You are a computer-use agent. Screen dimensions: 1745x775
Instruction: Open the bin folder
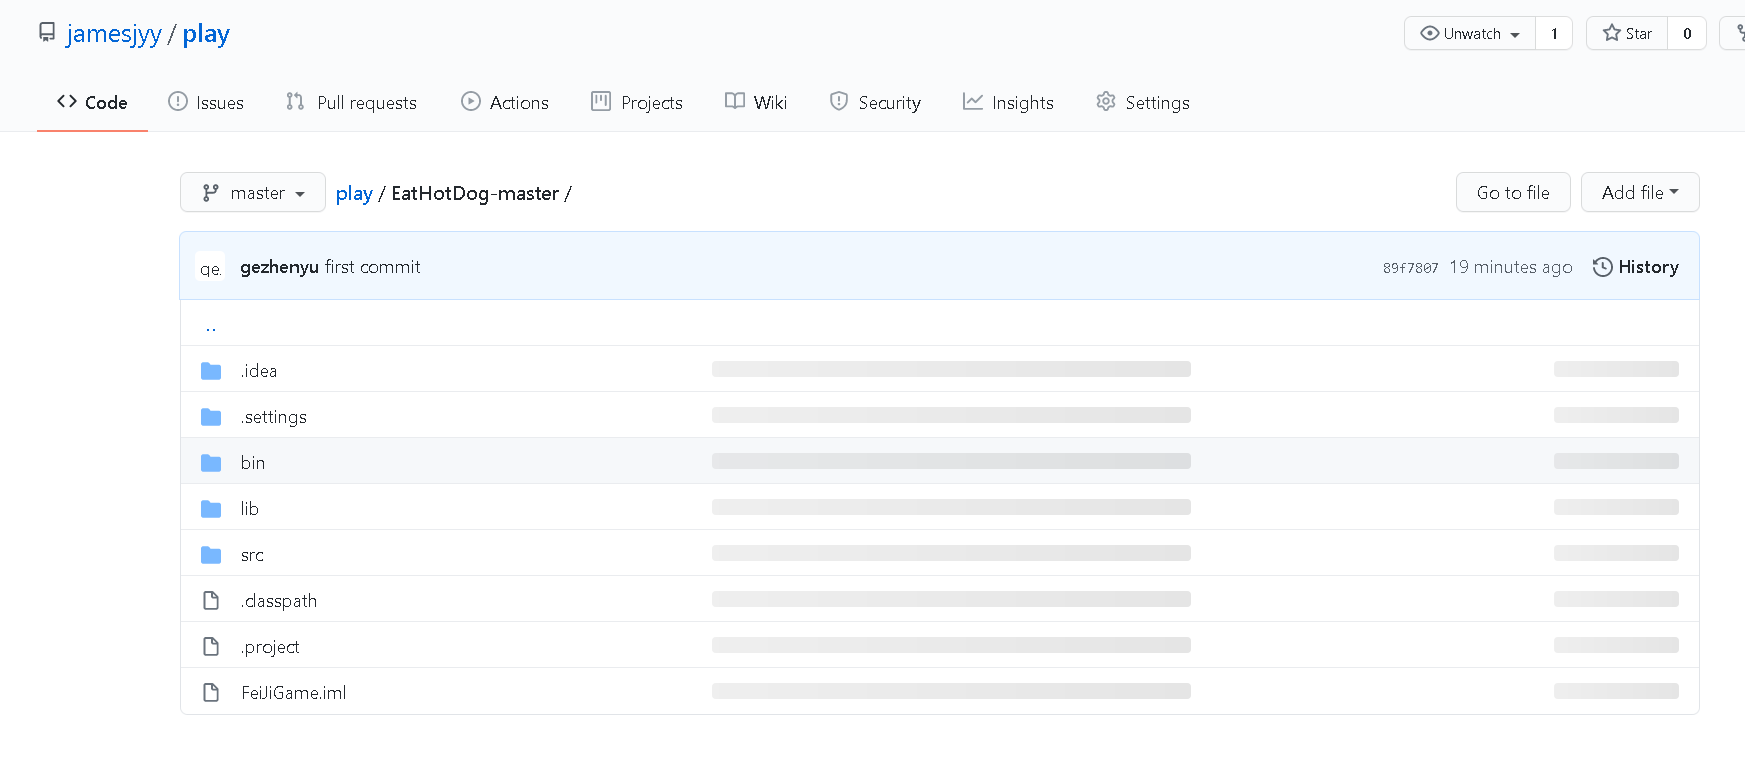coord(253,463)
